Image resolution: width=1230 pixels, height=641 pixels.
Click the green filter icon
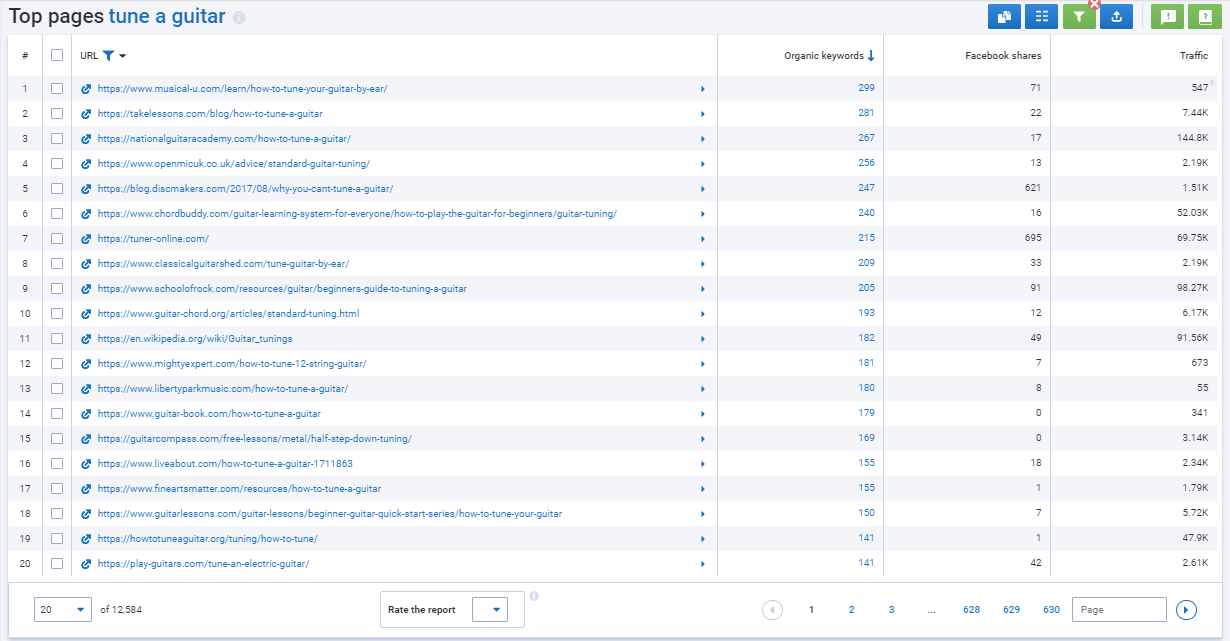click(x=1078, y=16)
